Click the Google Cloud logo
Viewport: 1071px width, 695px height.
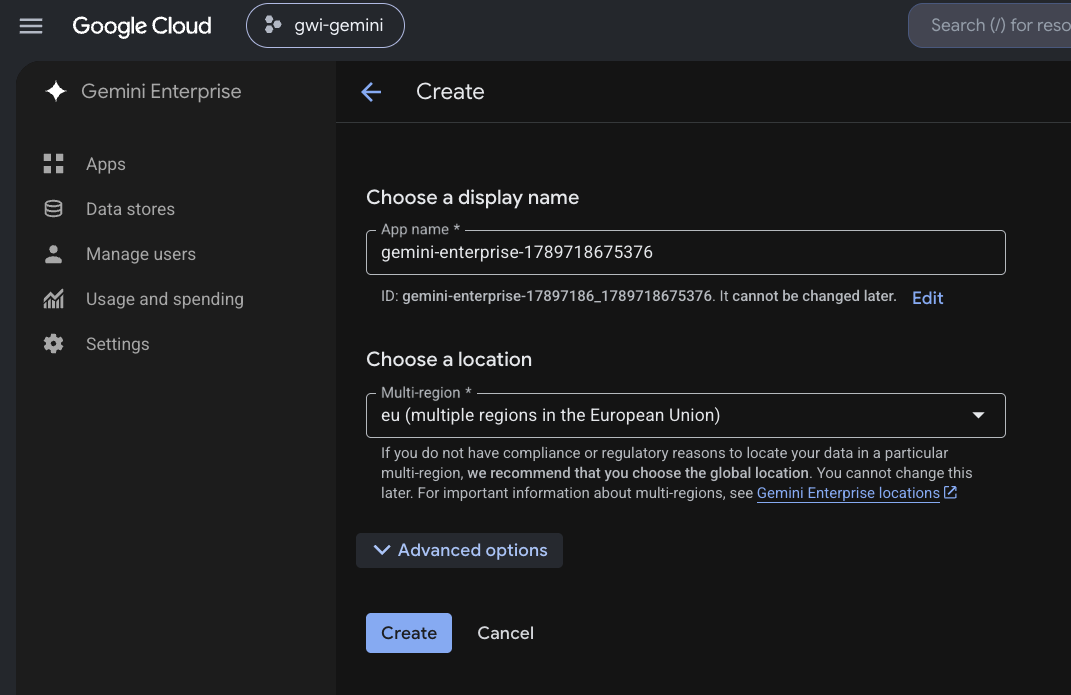[142, 26]
